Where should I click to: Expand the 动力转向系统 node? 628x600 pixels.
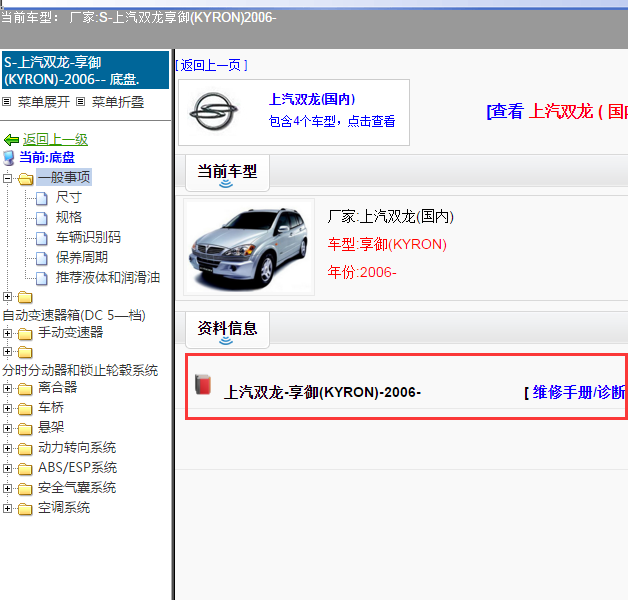tap(7, 449)
